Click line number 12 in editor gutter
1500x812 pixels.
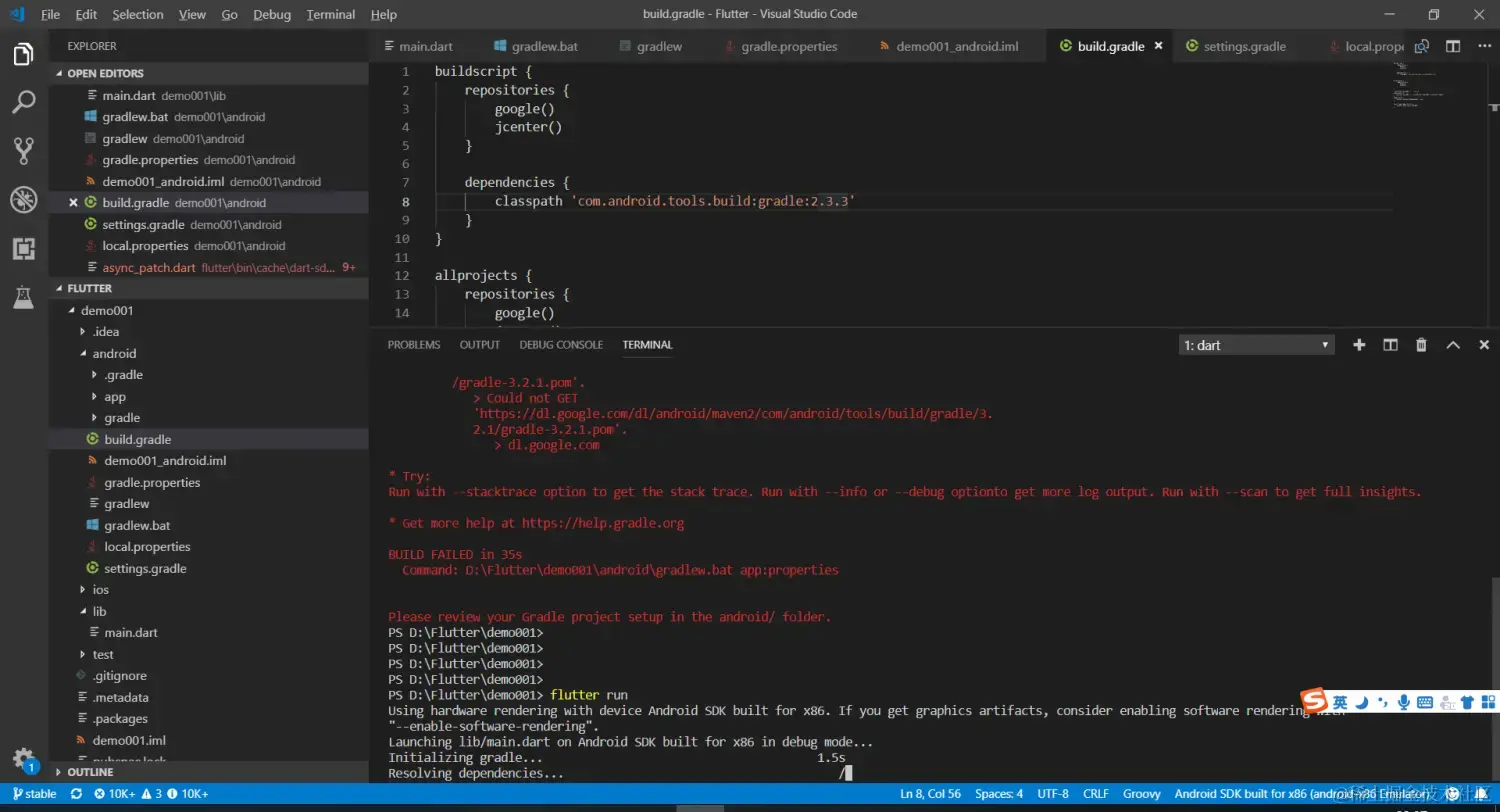[402, 275]
